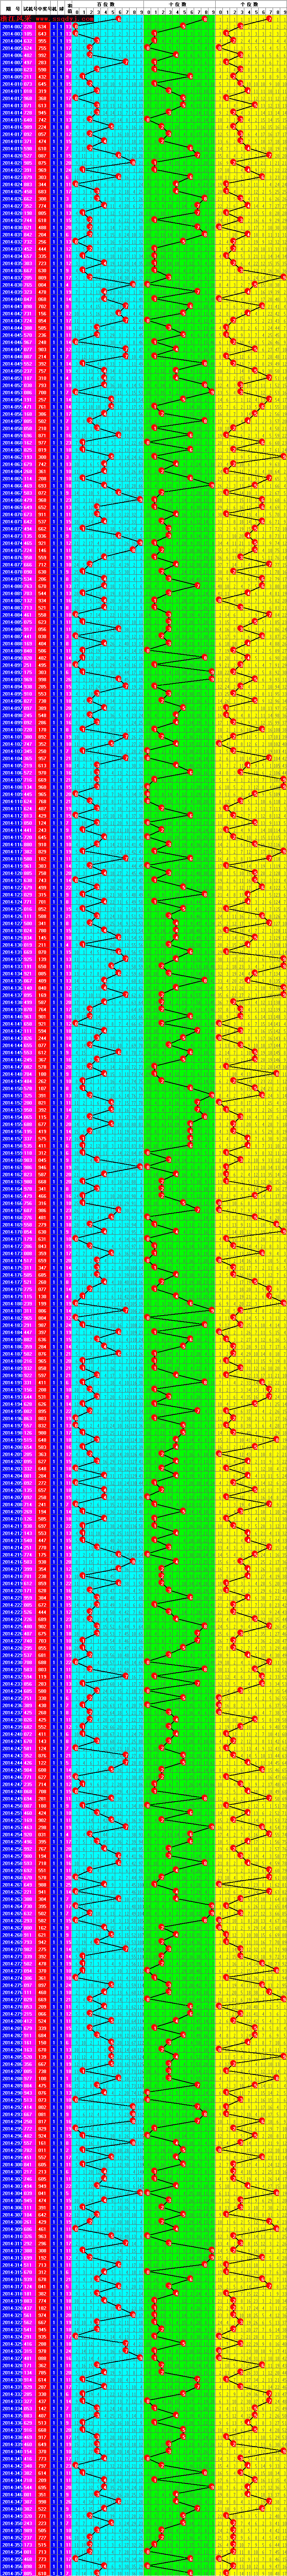This screenshot has height=2576, width=287.
Task: Select the row labeled 2014-150
Action: [x=143, y=1089]
